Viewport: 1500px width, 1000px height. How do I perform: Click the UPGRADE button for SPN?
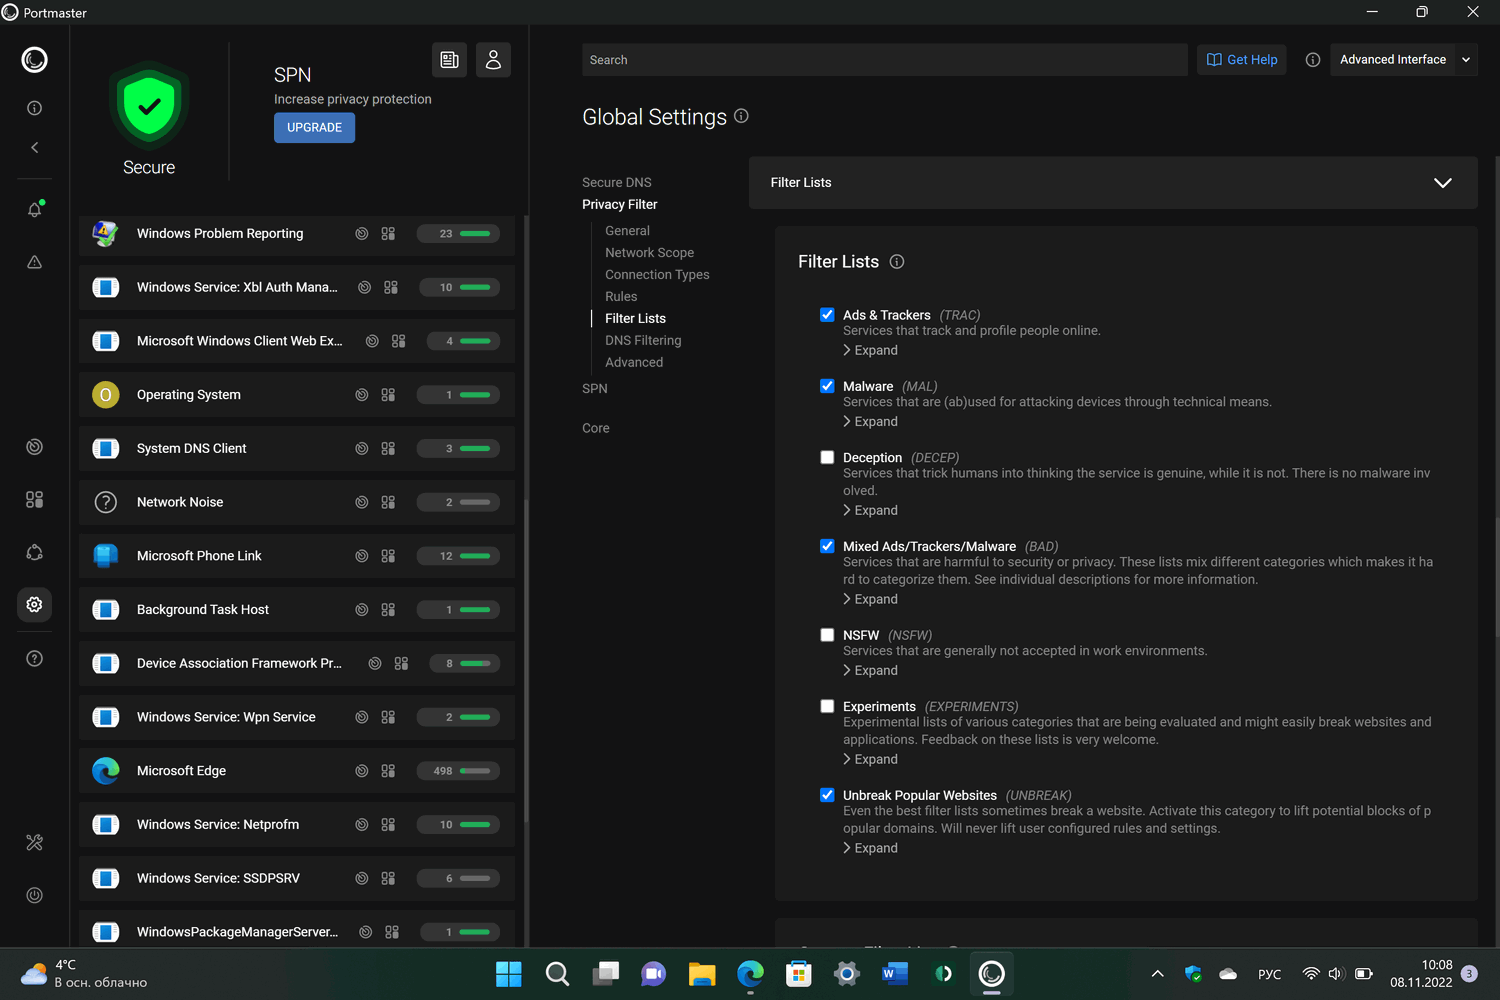tap(314, 128)
